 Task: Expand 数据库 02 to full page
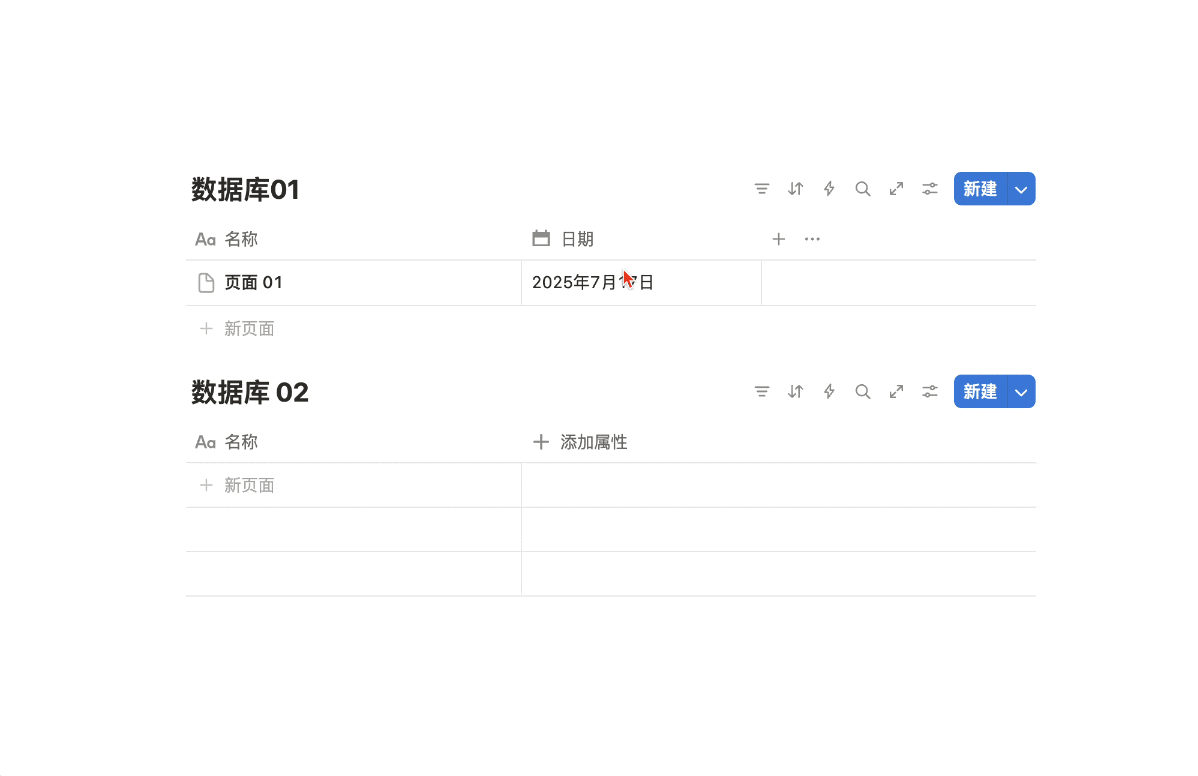click(896, 392)
